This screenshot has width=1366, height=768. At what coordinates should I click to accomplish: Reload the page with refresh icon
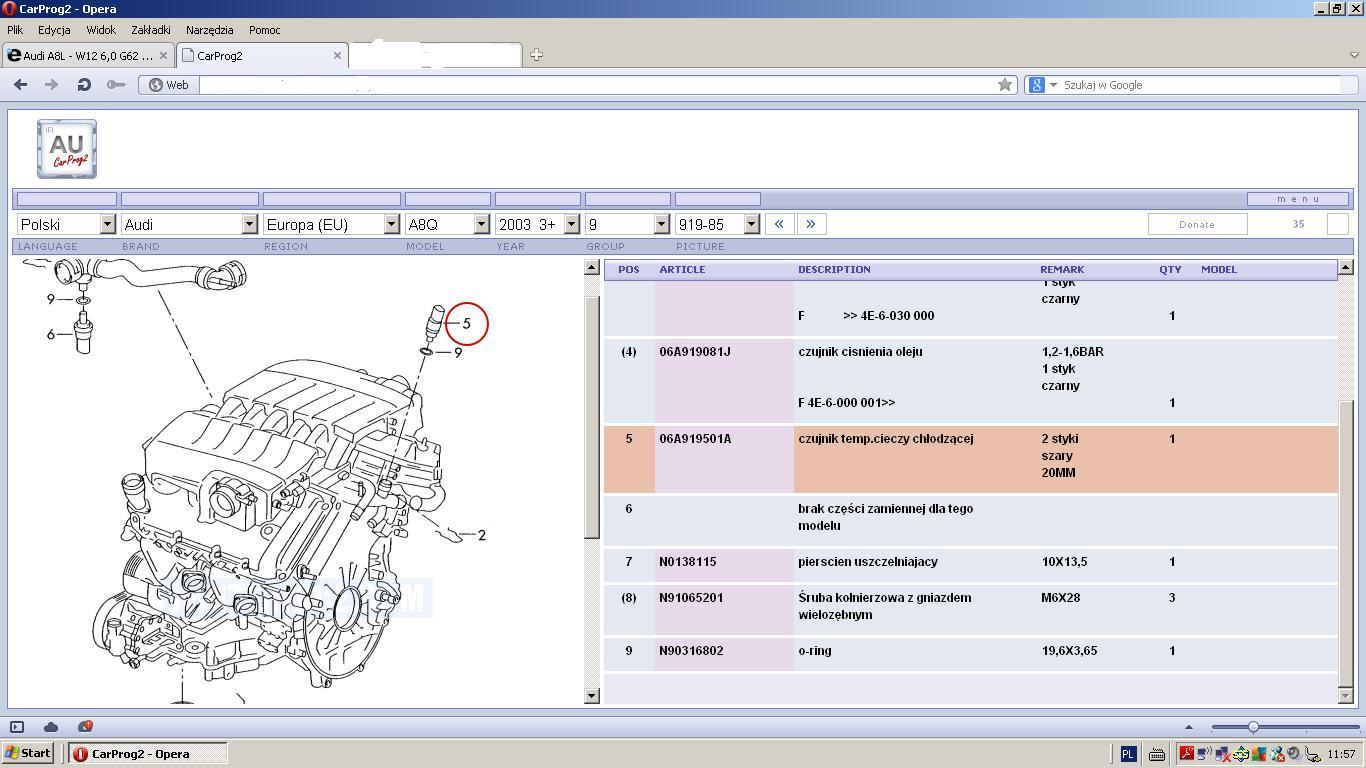point(84,85)
